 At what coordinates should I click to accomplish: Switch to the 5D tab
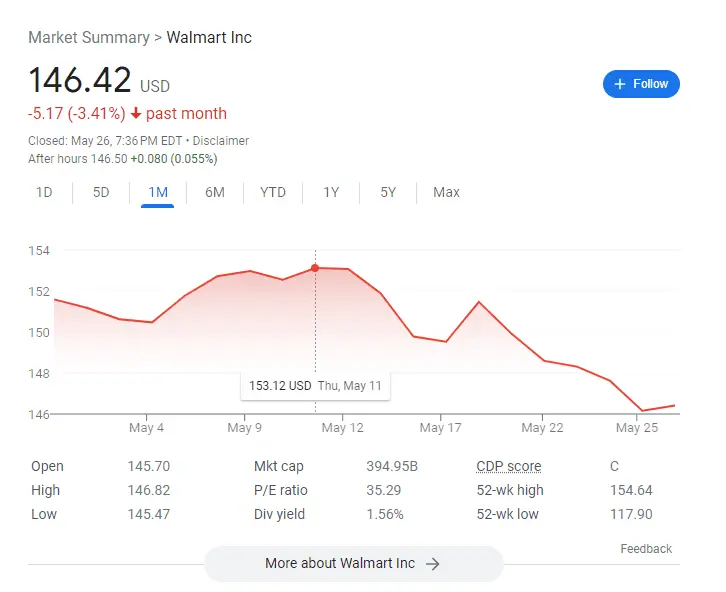click(101, 192)
